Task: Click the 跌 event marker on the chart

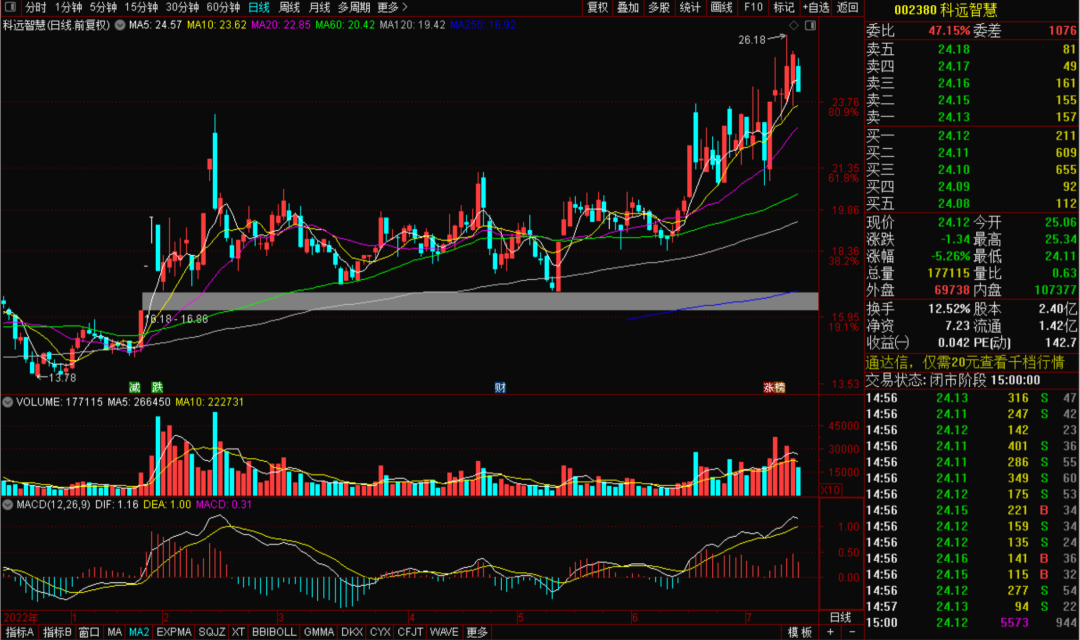Action: (157, 387)
